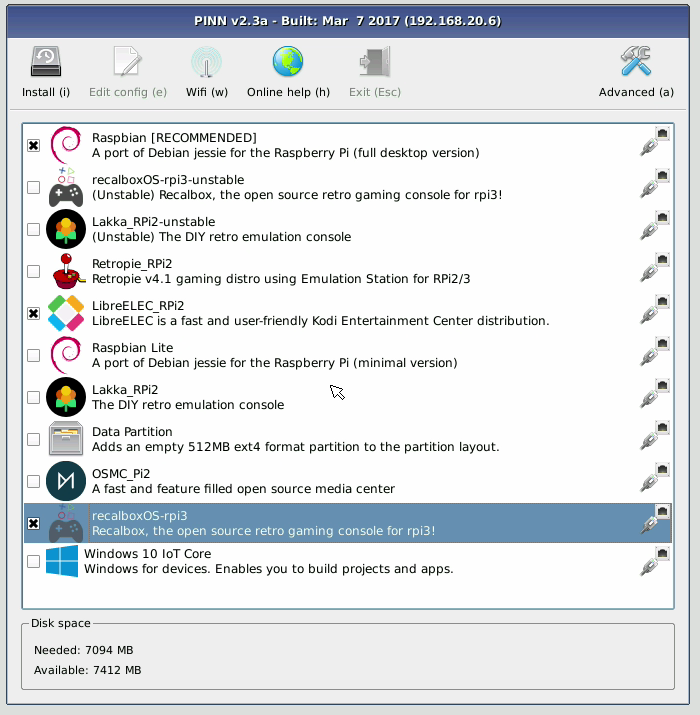Click network cable icon on Data Partition row
Image resolution: width=700 pixels, height=715 pixels.
coord(655,435)
